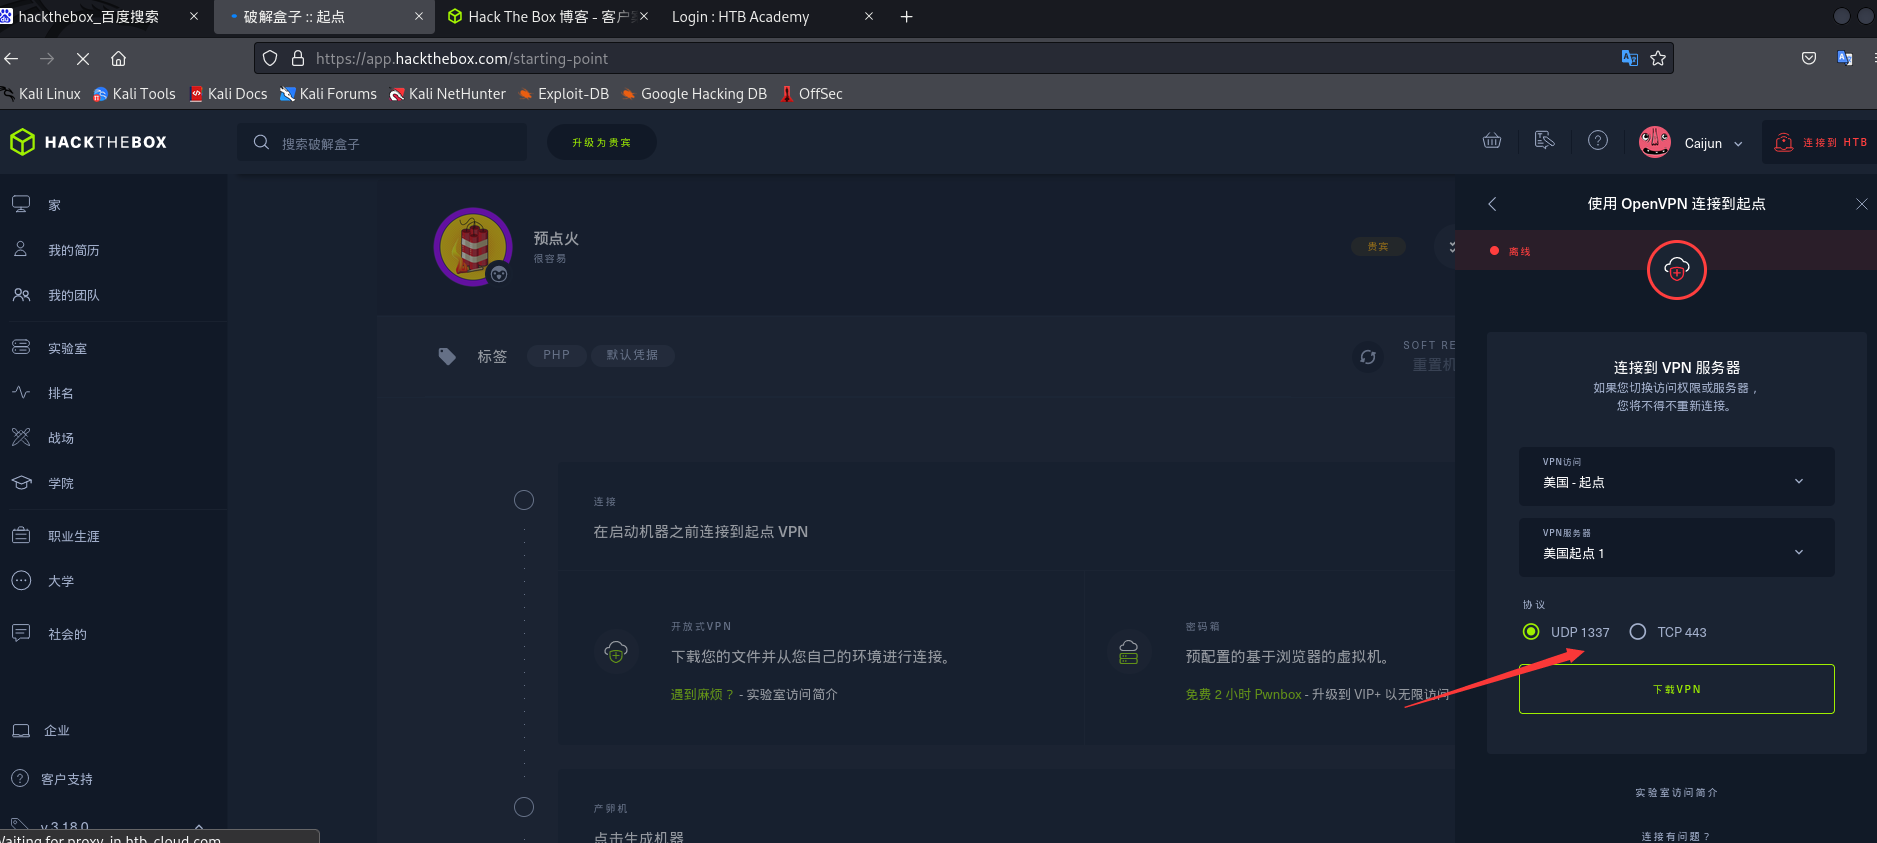Open the help question mark icon
The height and width of the screenshot is (843, 1877).
pos(1598,141)
